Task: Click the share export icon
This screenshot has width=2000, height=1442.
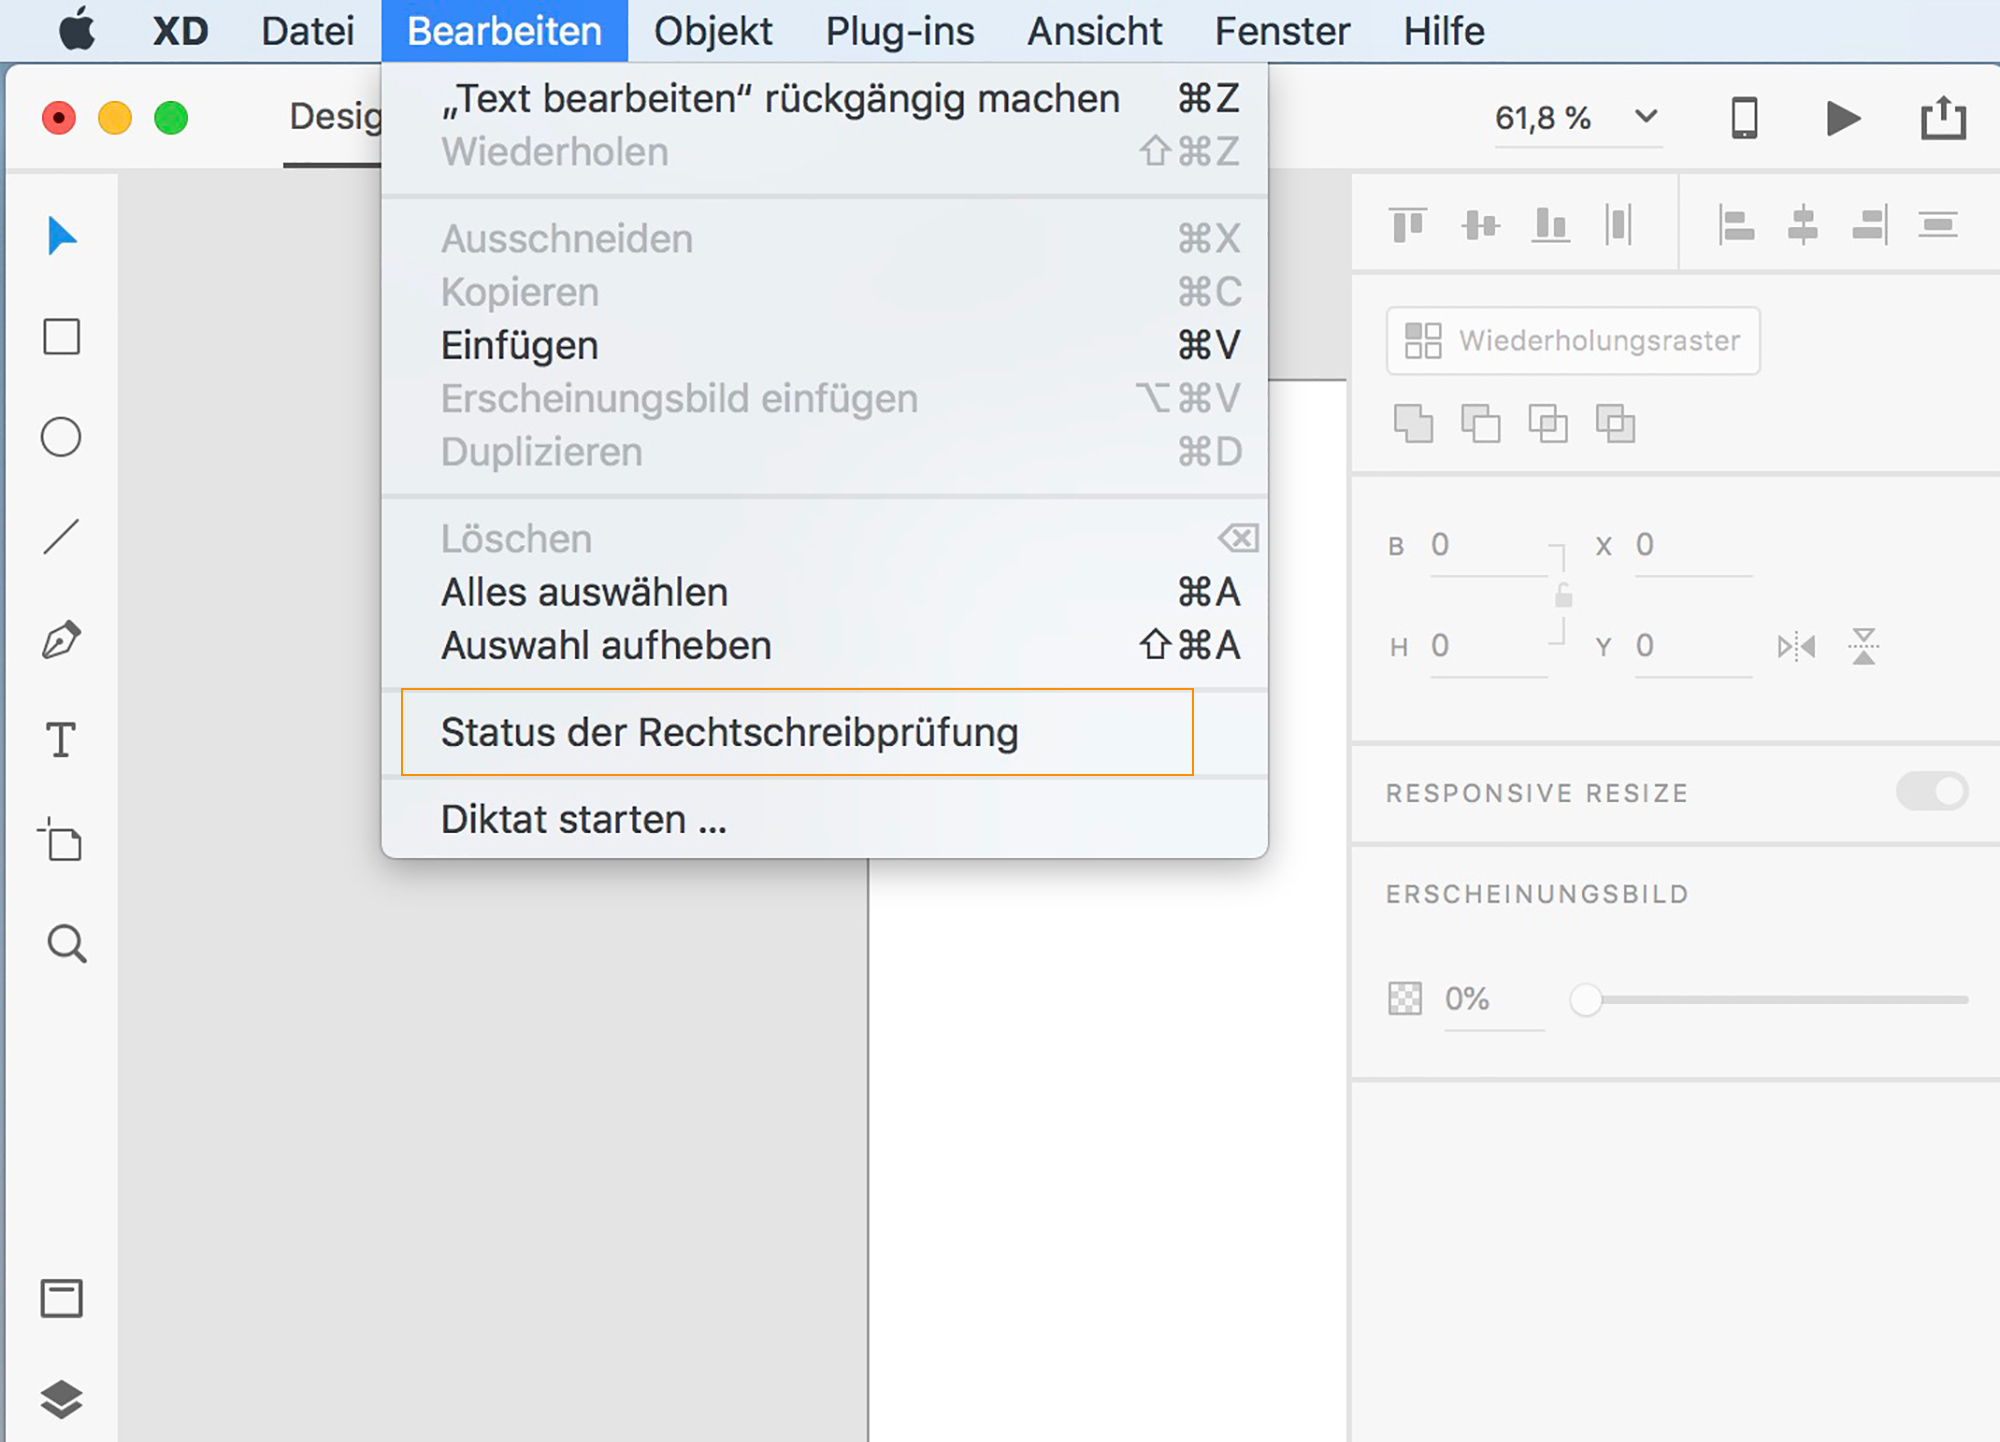Action: [1943, 118]
